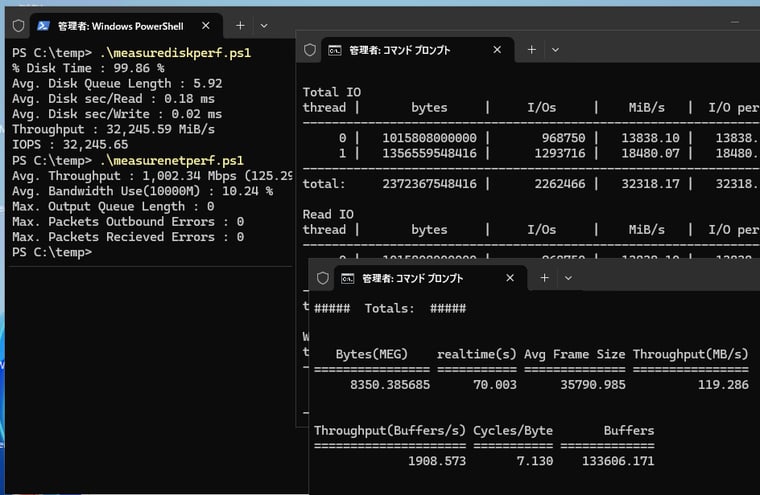This screenshot has height=495, width=760.
Task: Click Throughput(MB/s) value 119.286
Action: tap(723, 385)
